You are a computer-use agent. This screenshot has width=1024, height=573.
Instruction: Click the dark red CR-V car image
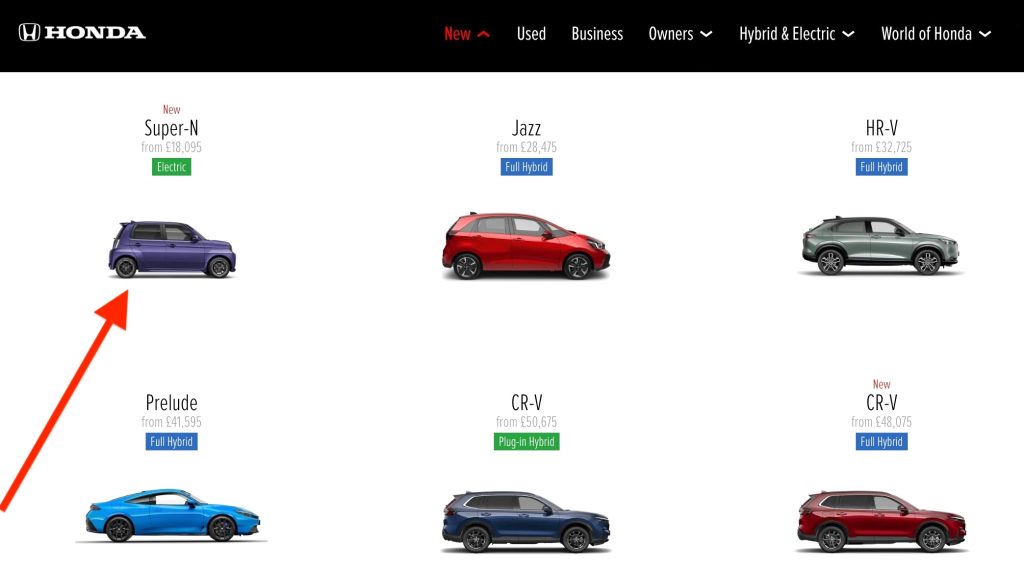point(881,521)
